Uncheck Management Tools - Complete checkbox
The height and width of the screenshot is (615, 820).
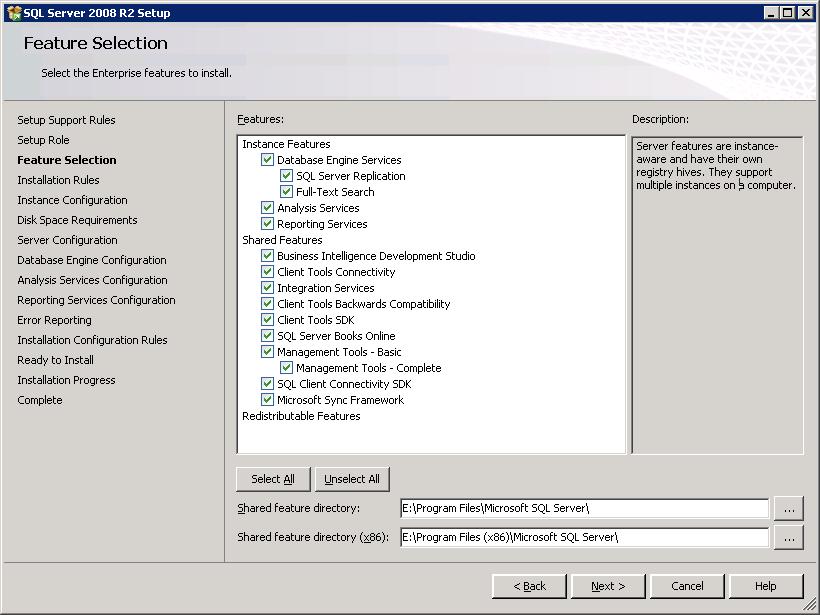pos(287,368)
